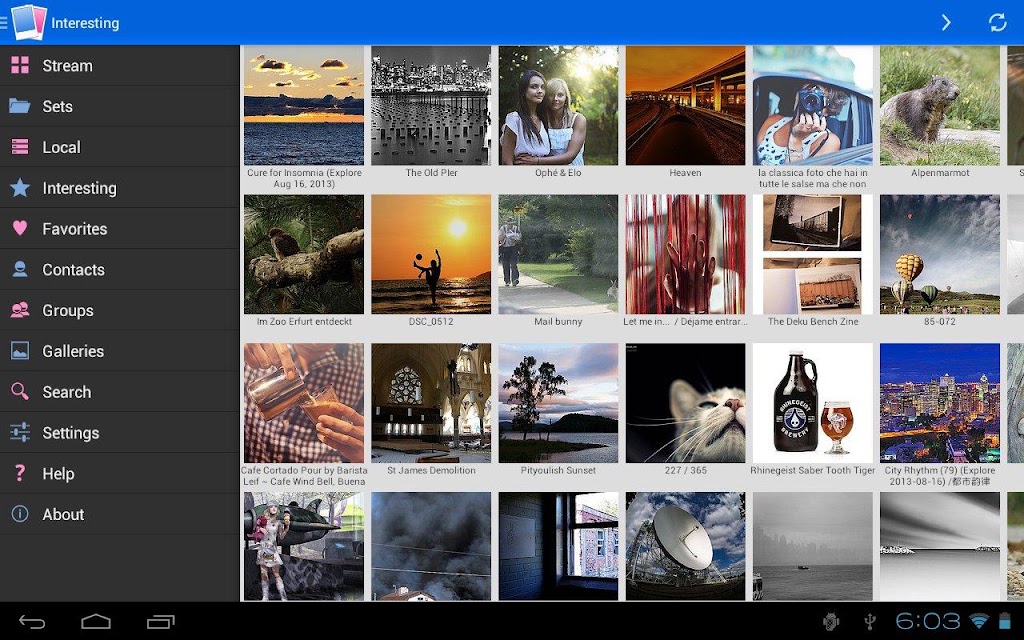This screenshot has height=640, width=1024.
Task: Open the Stream grid icon
Action: 20,65
